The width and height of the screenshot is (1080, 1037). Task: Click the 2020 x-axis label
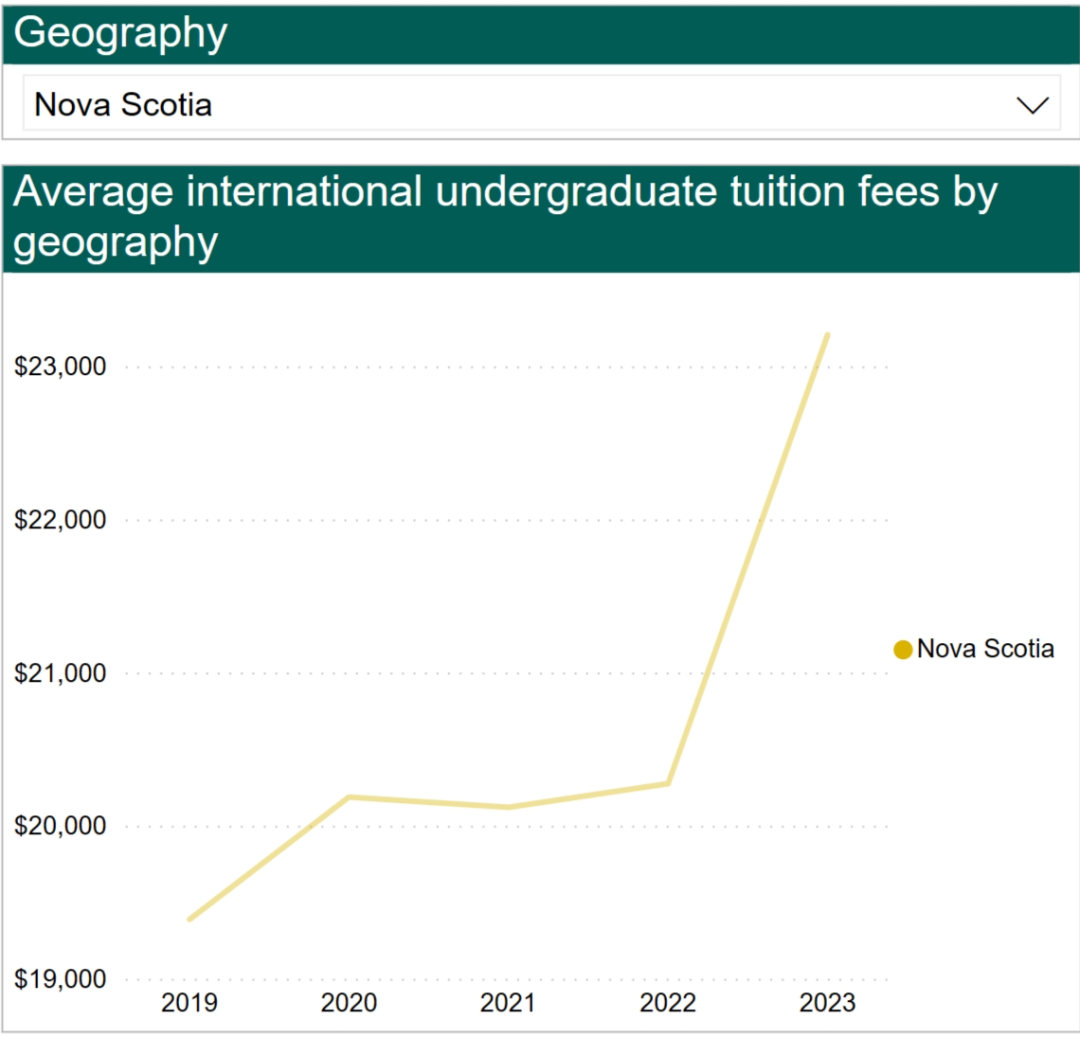click(349, 1003)
